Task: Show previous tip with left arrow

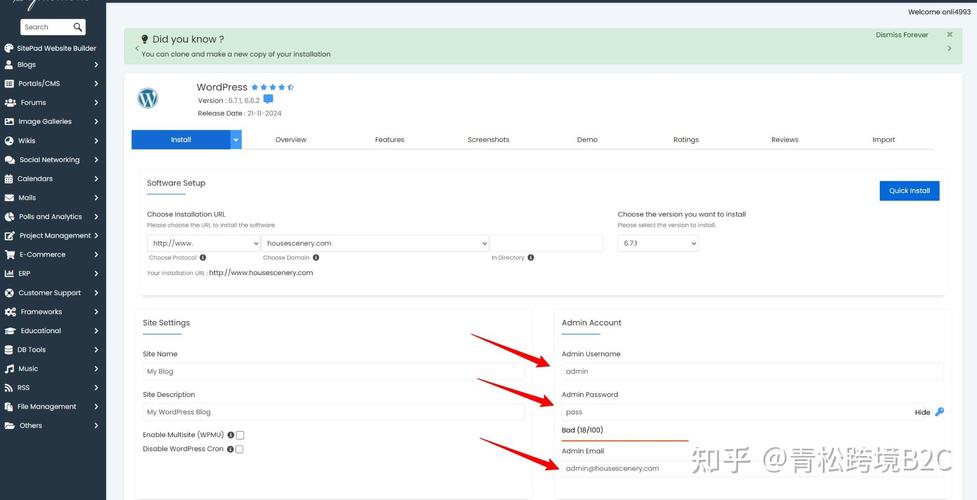Action: coord(137,48)
